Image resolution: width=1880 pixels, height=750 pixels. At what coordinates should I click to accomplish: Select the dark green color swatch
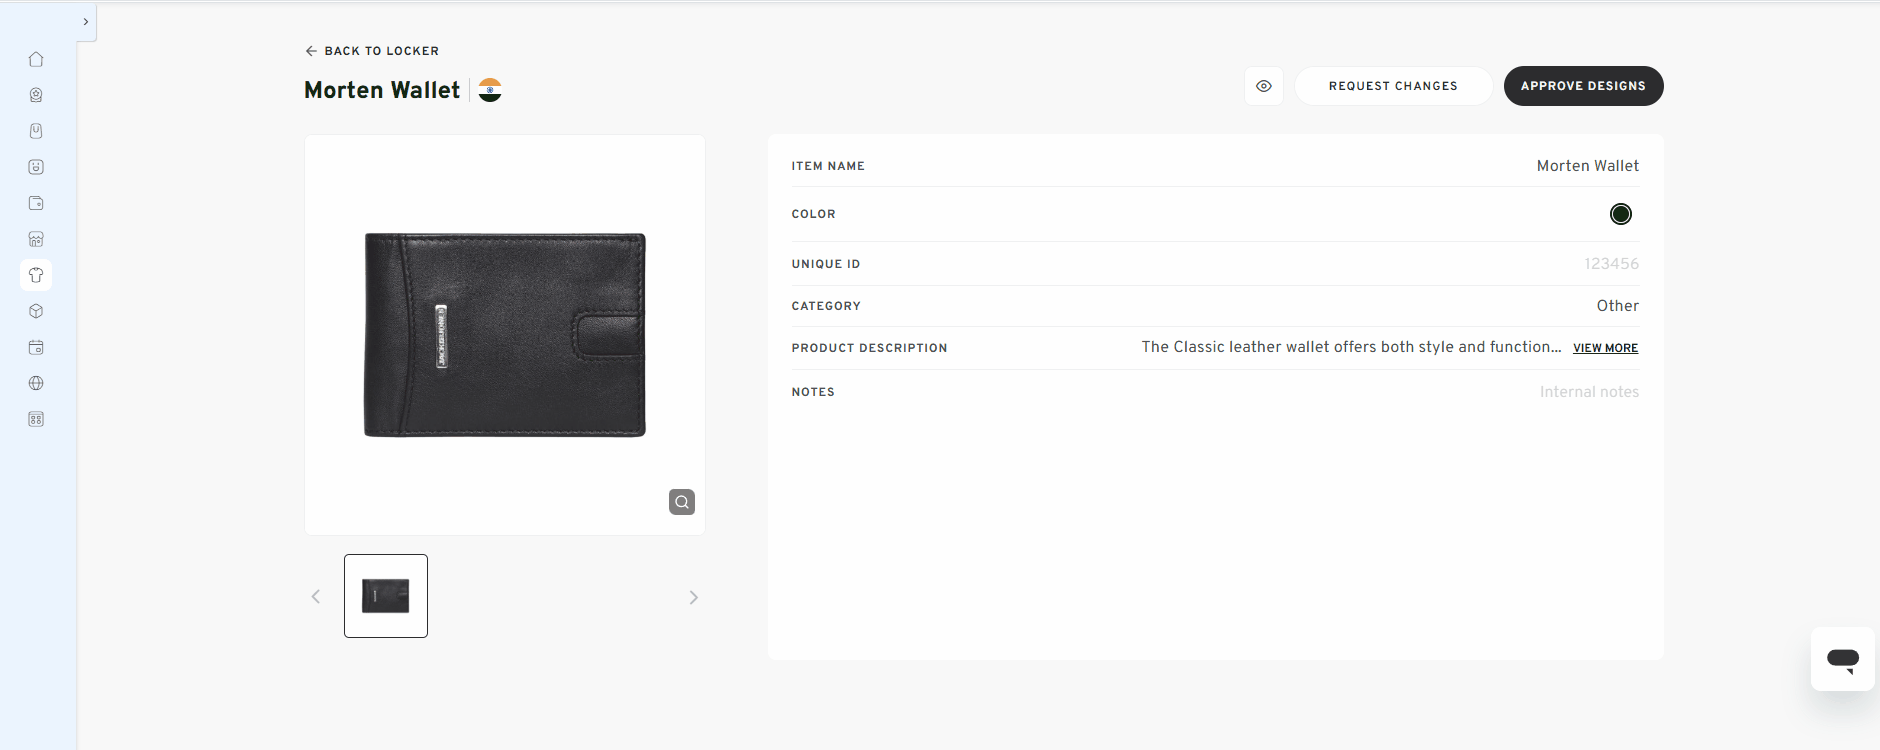tap(1621, 214)
